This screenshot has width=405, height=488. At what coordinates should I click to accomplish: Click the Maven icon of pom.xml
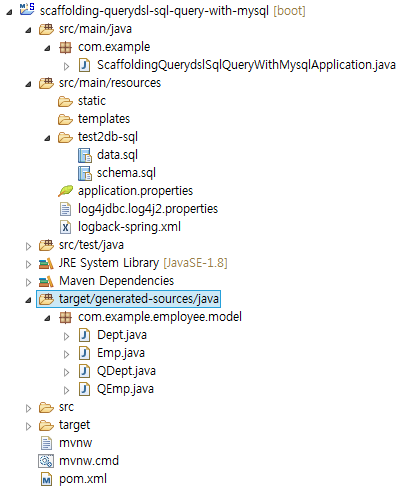pyautogui.click(x=46, y=479)
